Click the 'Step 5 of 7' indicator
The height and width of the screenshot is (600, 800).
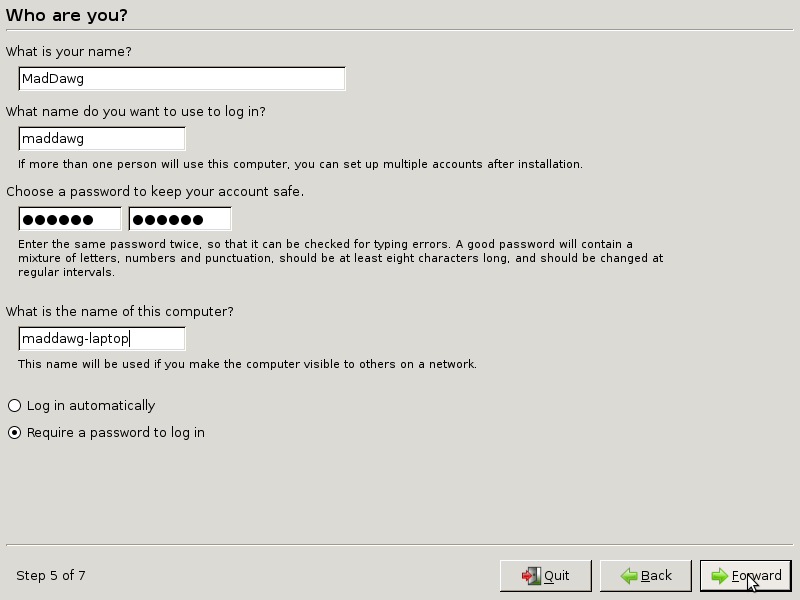coord(51,576)
